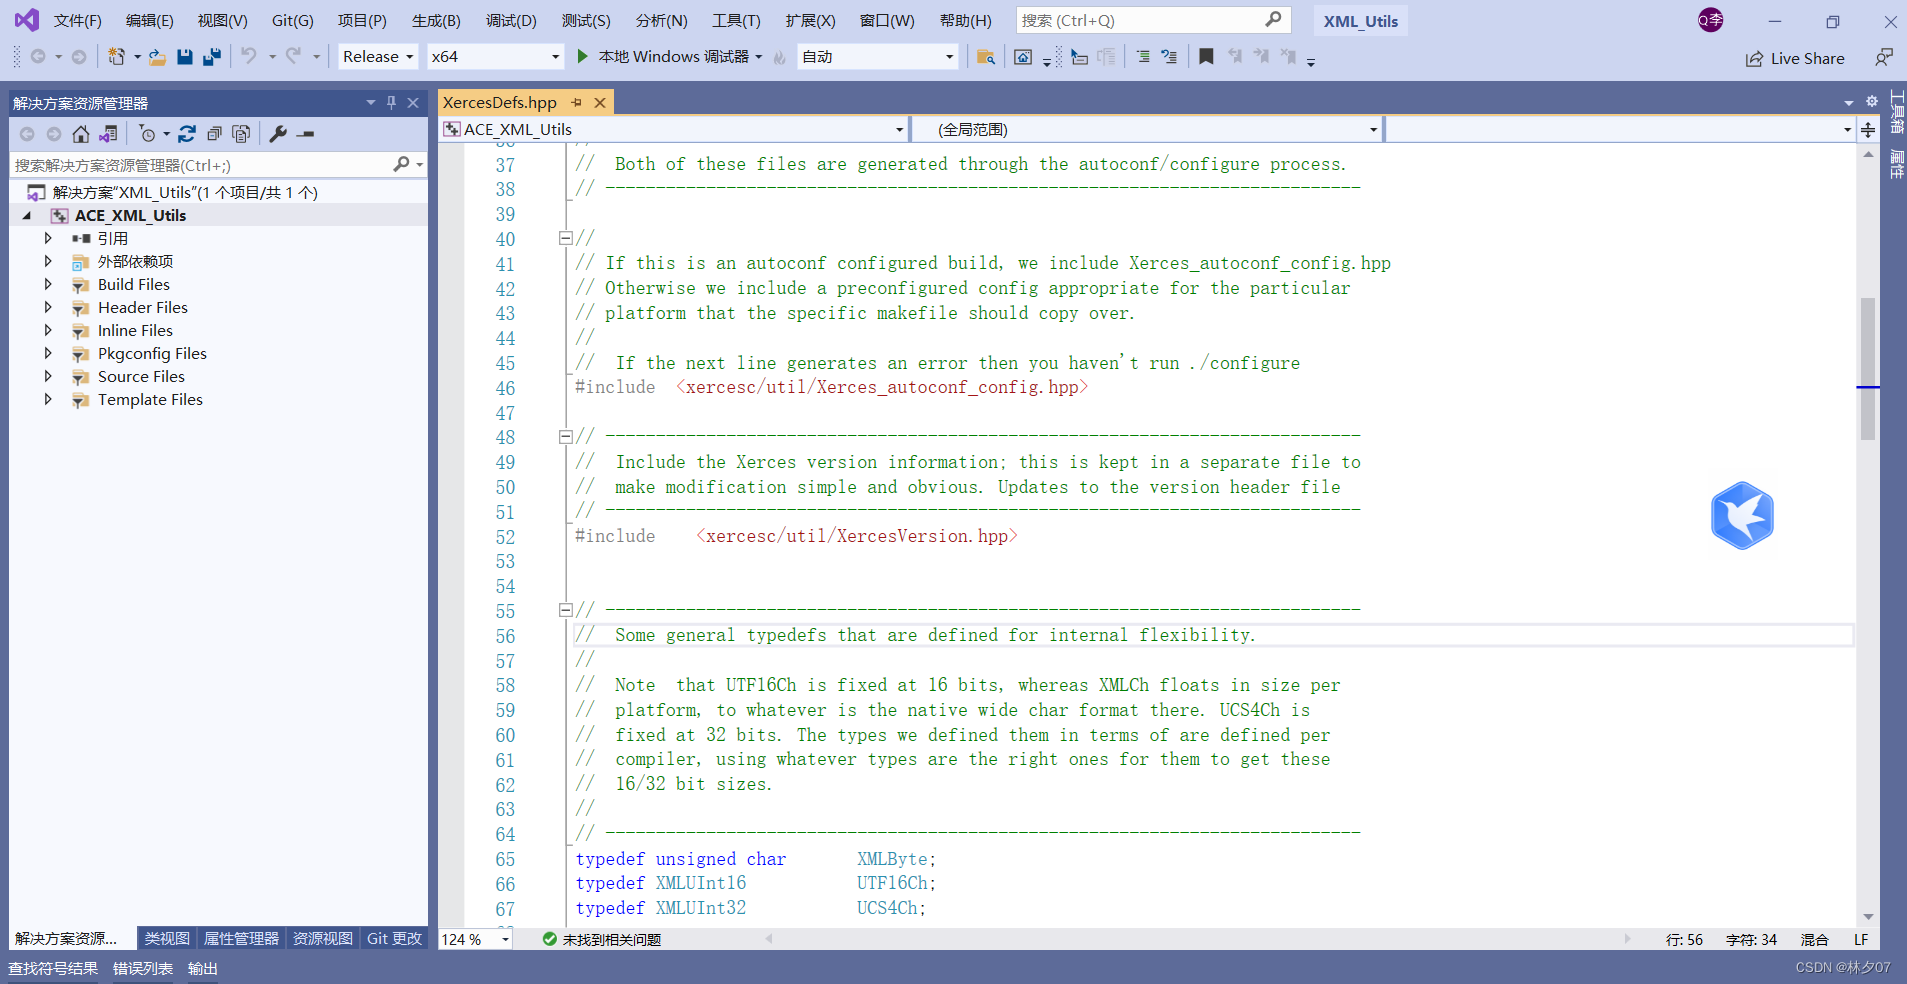1907x984 pixels.
Task: Collapse the ACE_XML_Utils project node
Action: (x=27, y=216)
